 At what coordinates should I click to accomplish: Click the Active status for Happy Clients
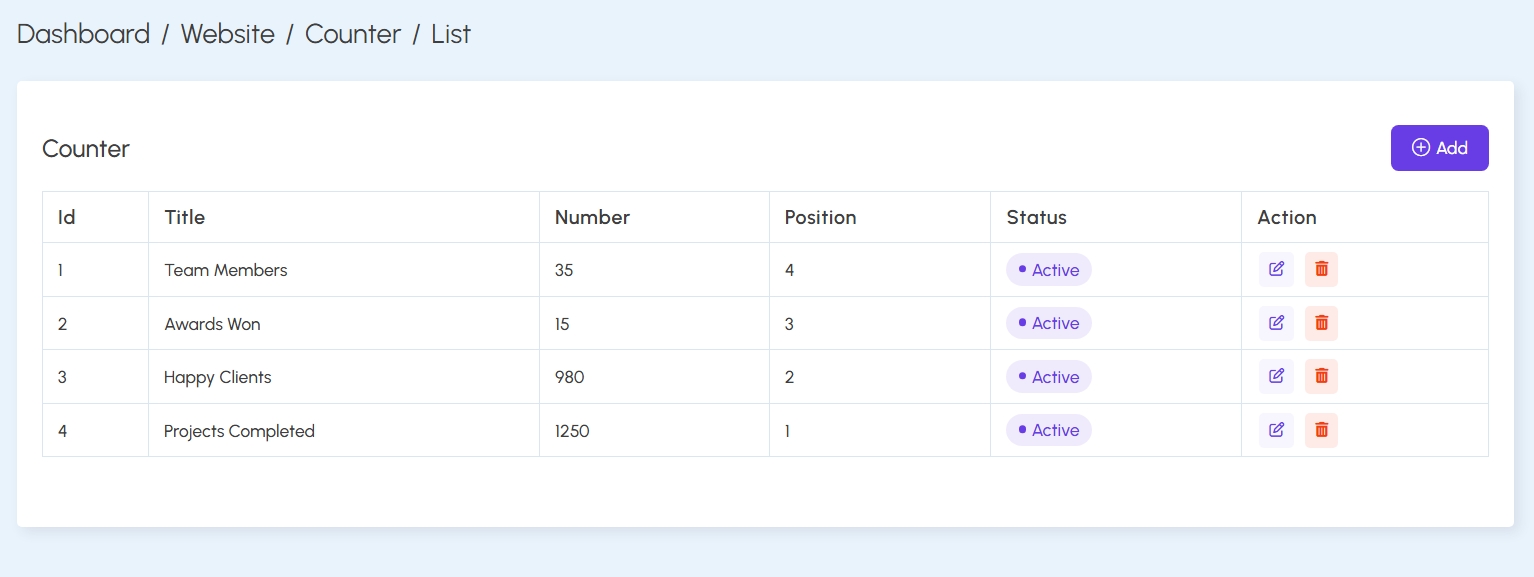point(1048,377)
